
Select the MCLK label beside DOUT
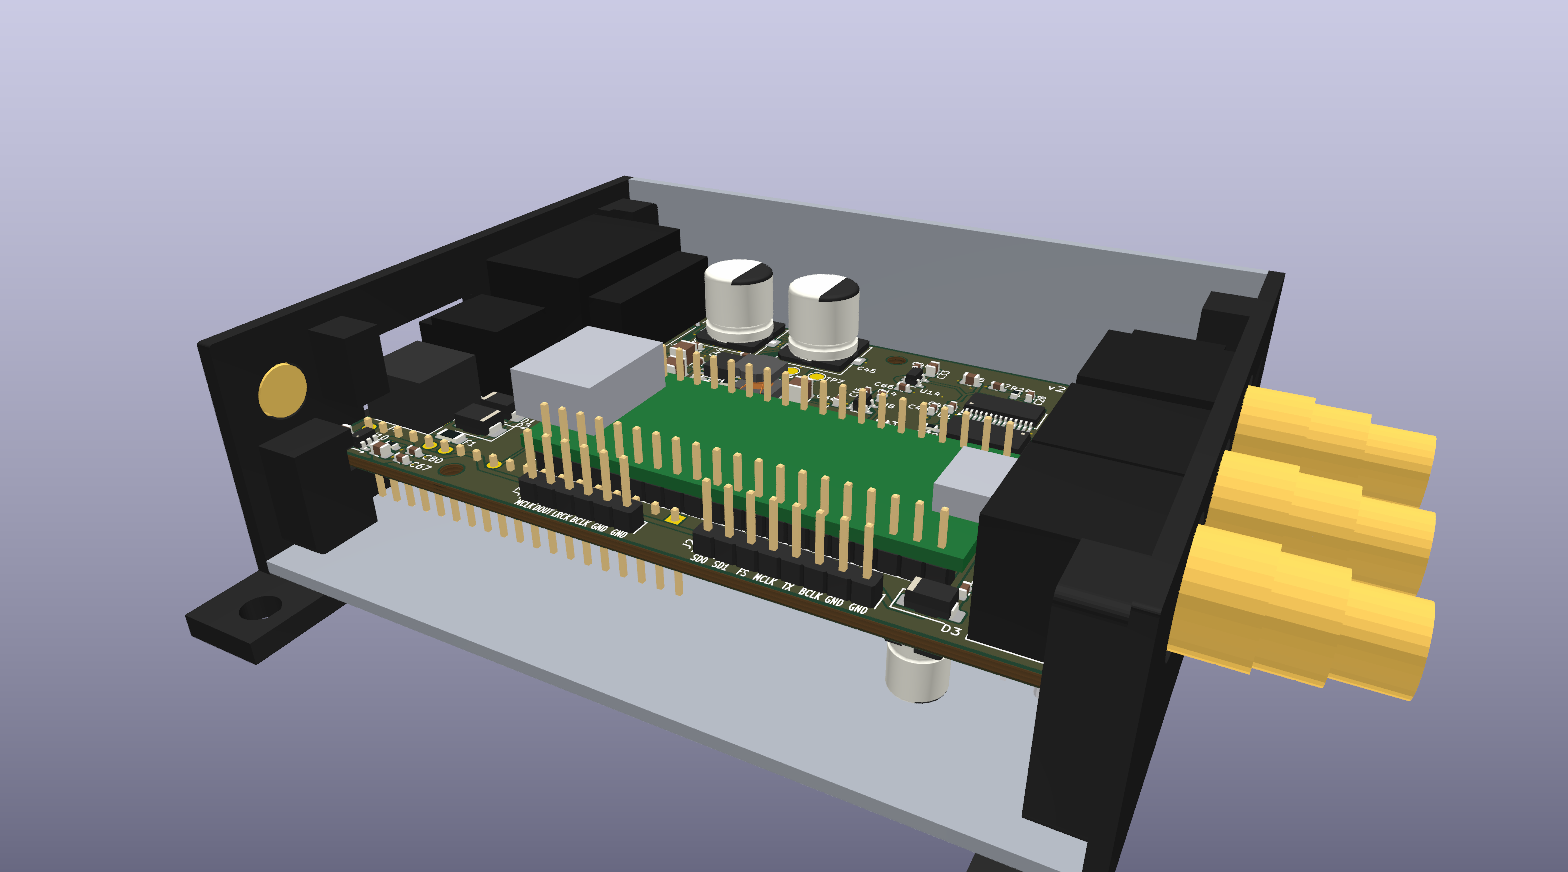524,505
